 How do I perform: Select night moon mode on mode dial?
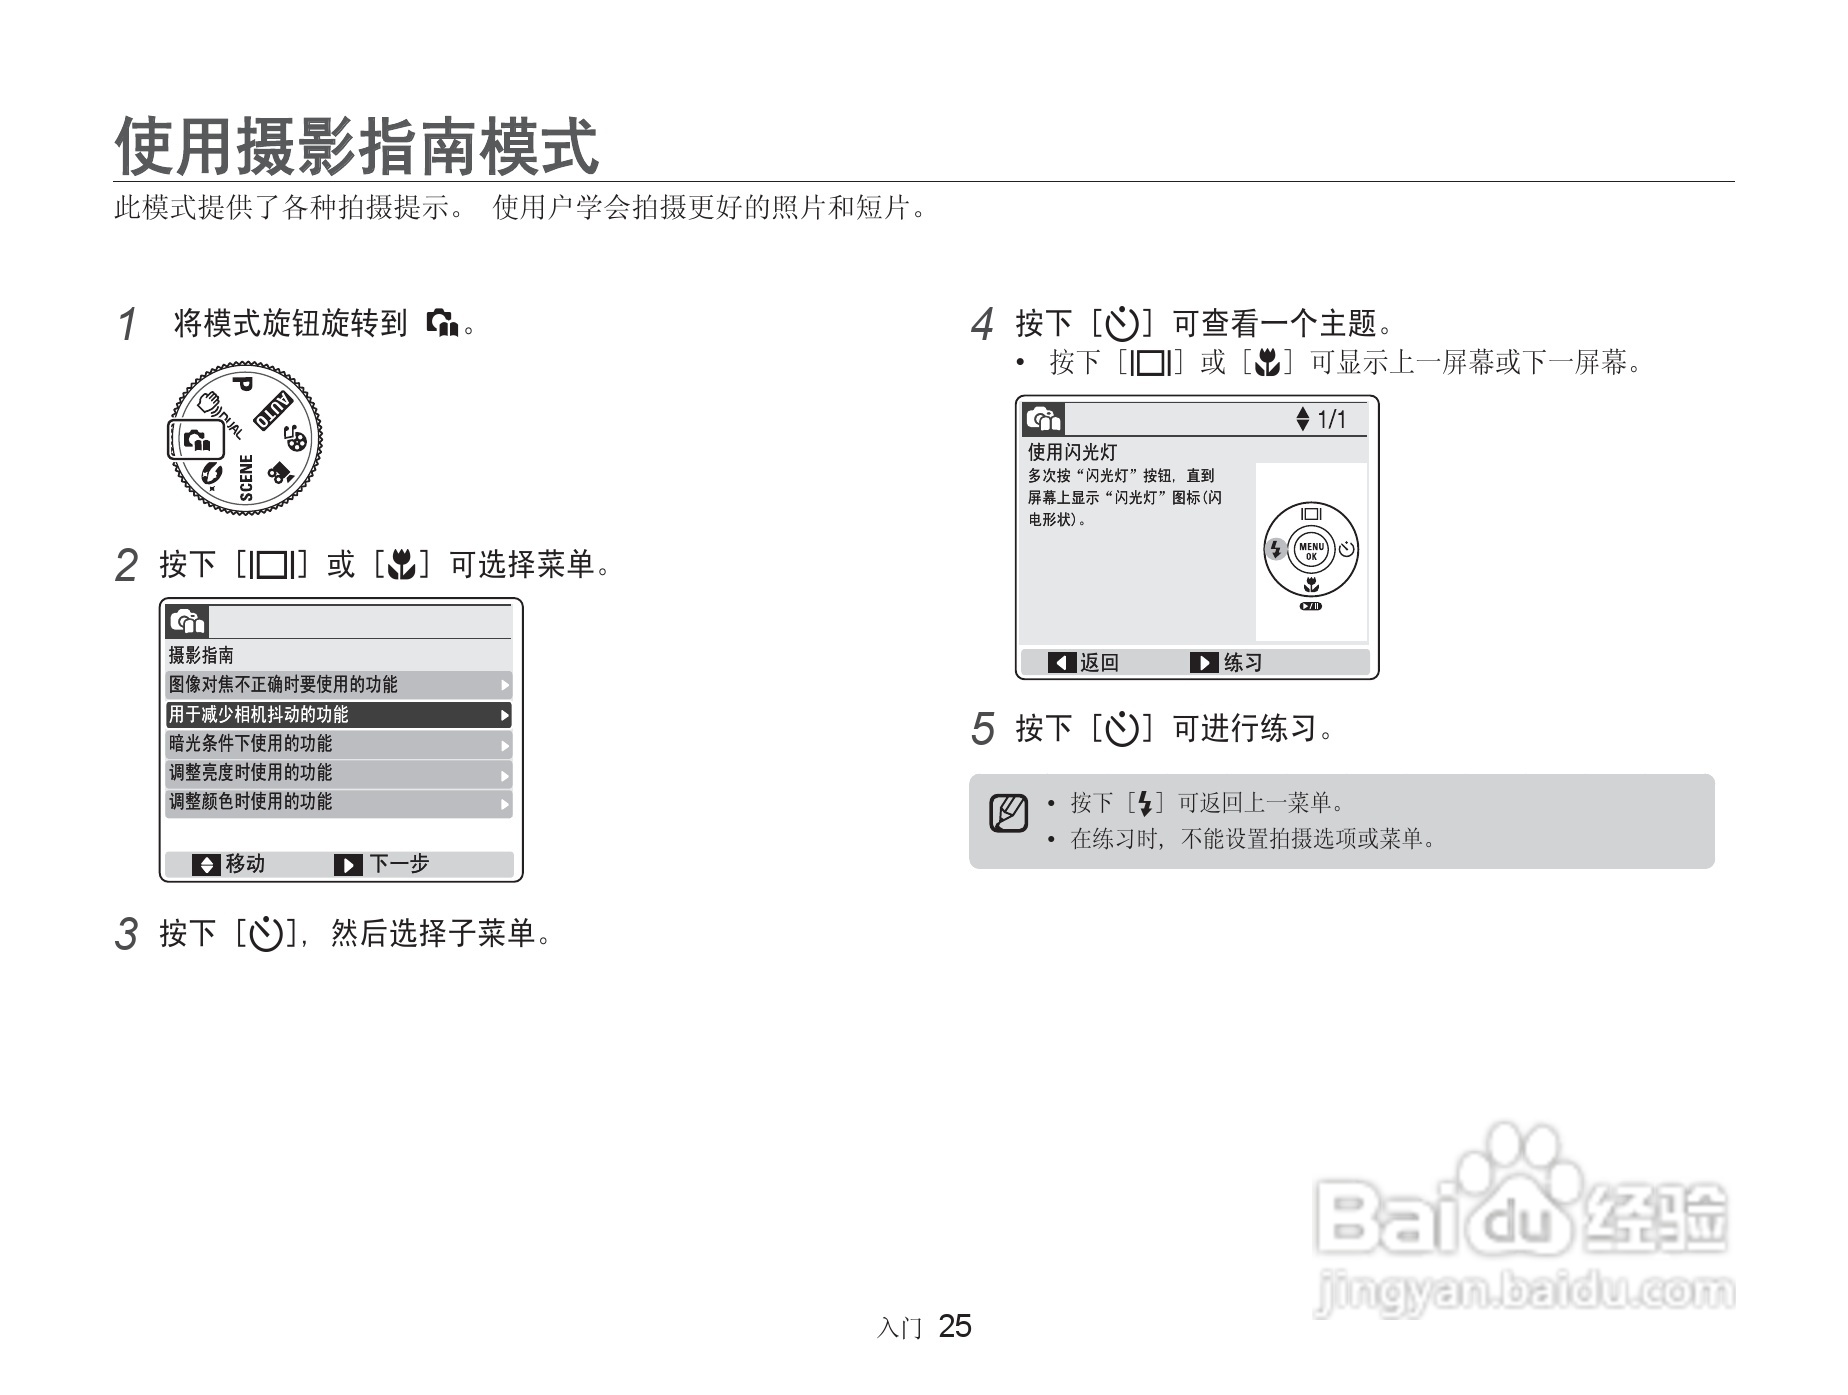[x=211, y=475]
